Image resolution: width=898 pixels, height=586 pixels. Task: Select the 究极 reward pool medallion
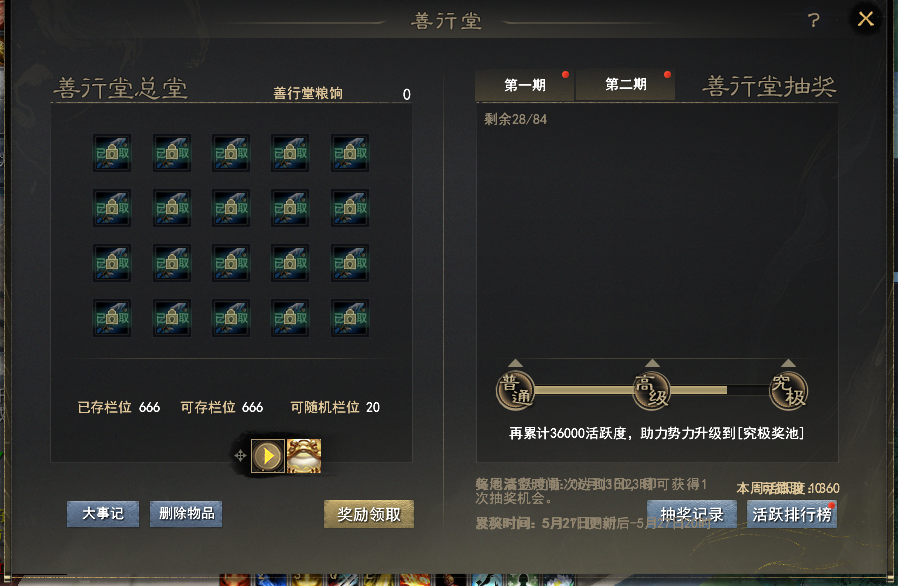click(x=789, y=391)
